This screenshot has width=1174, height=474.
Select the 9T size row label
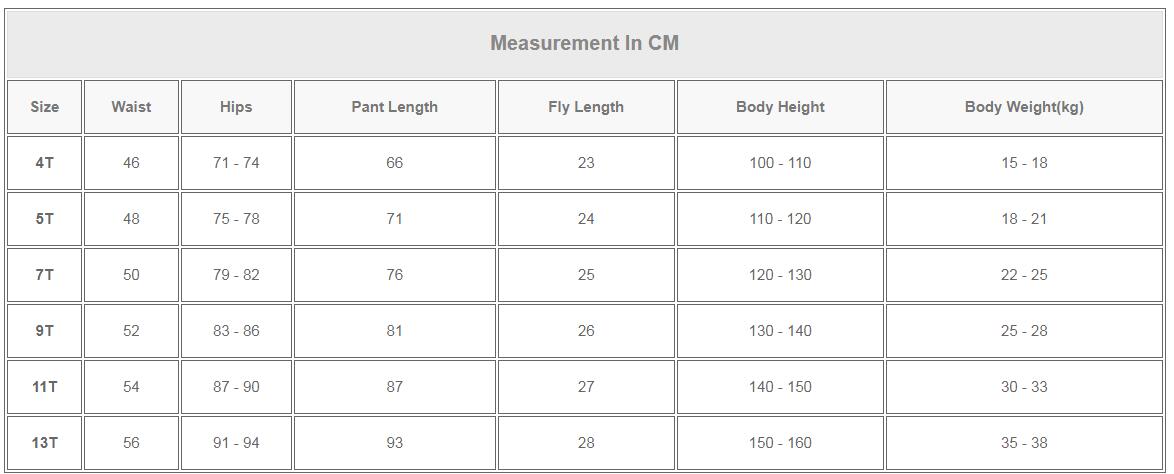(x=45, y=331)
